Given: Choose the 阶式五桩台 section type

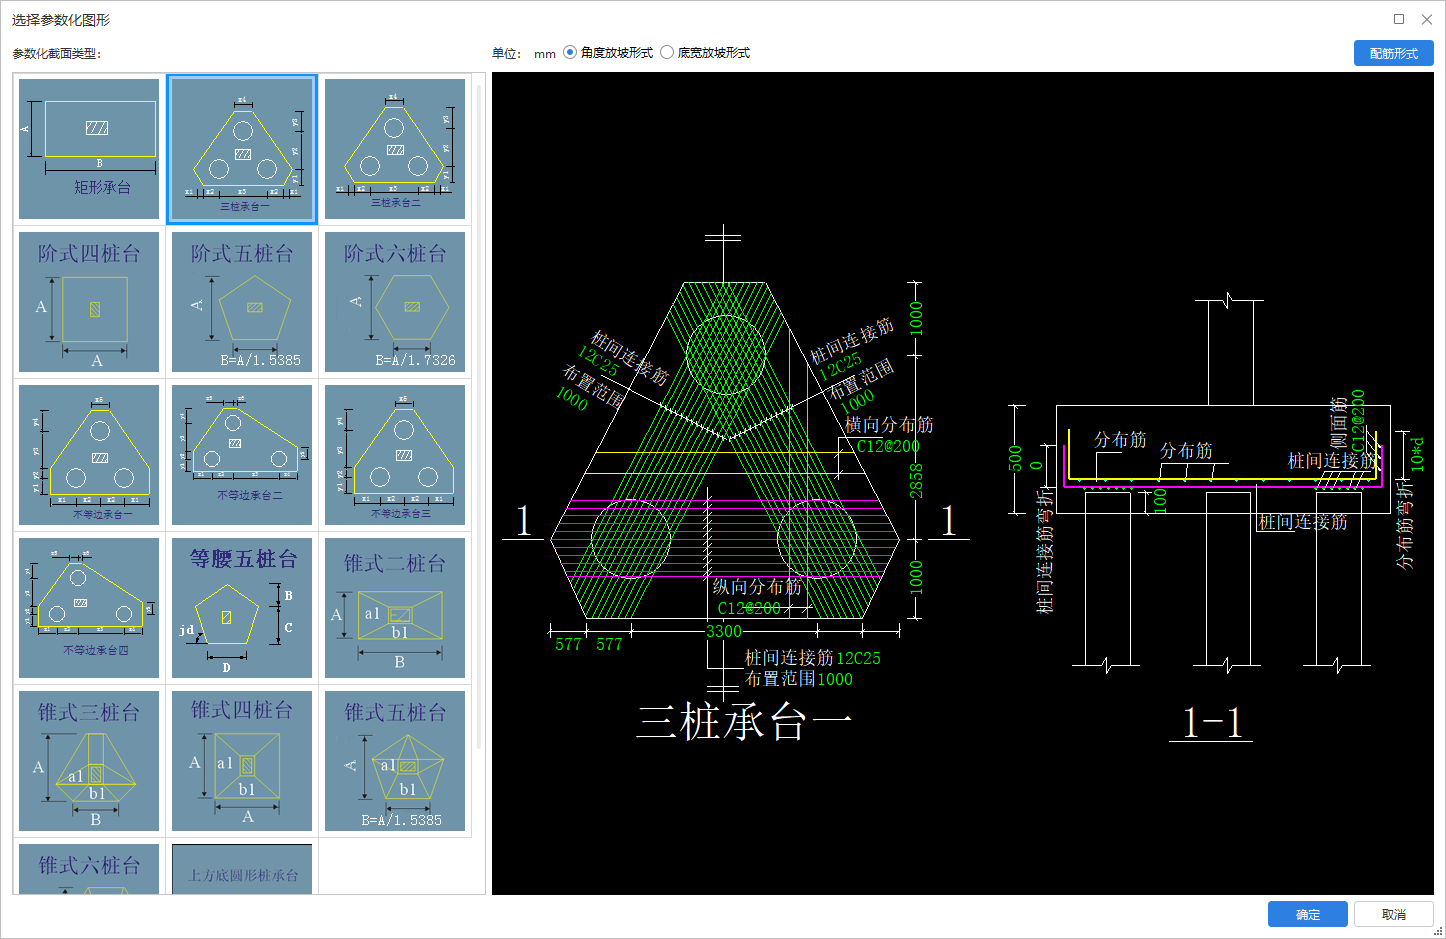Looking at the screenshot, I should [242, 302].
